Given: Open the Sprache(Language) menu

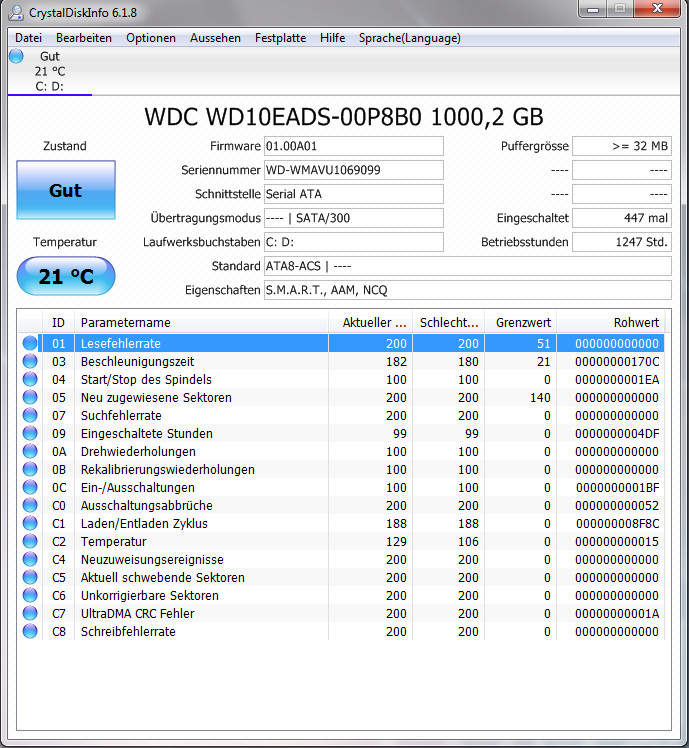Looking at the screenshot, I should (x=410, y=38).
